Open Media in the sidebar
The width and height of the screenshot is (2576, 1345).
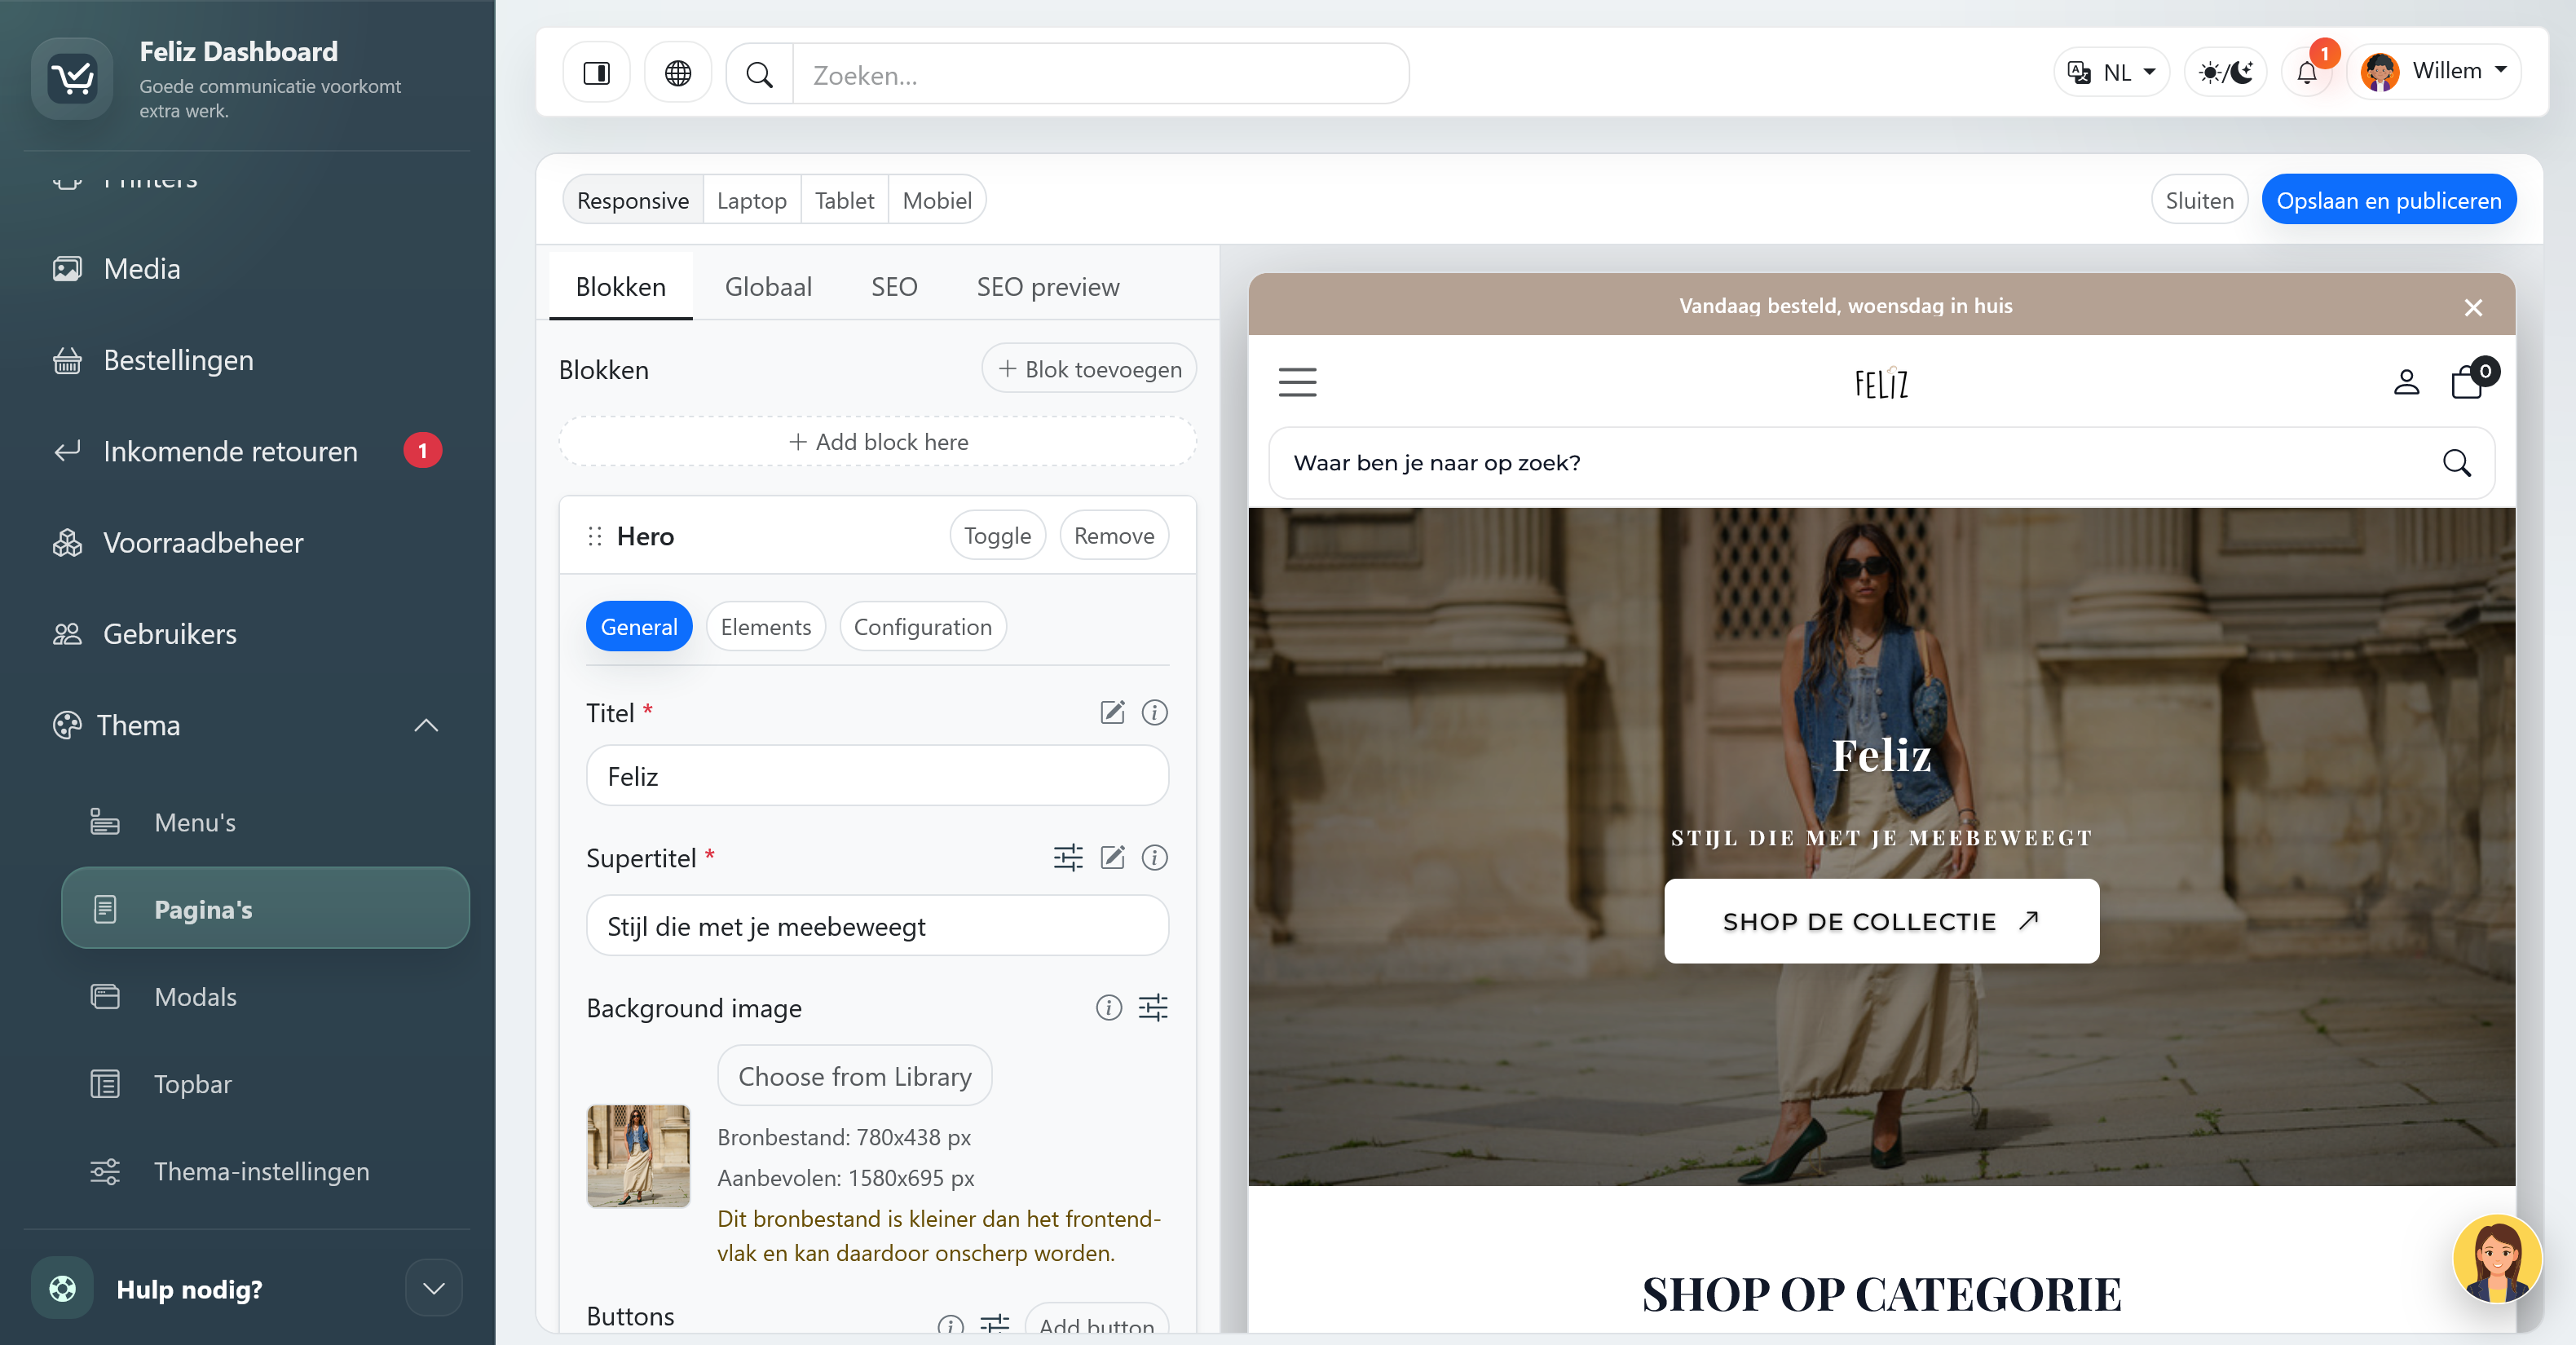142,268
